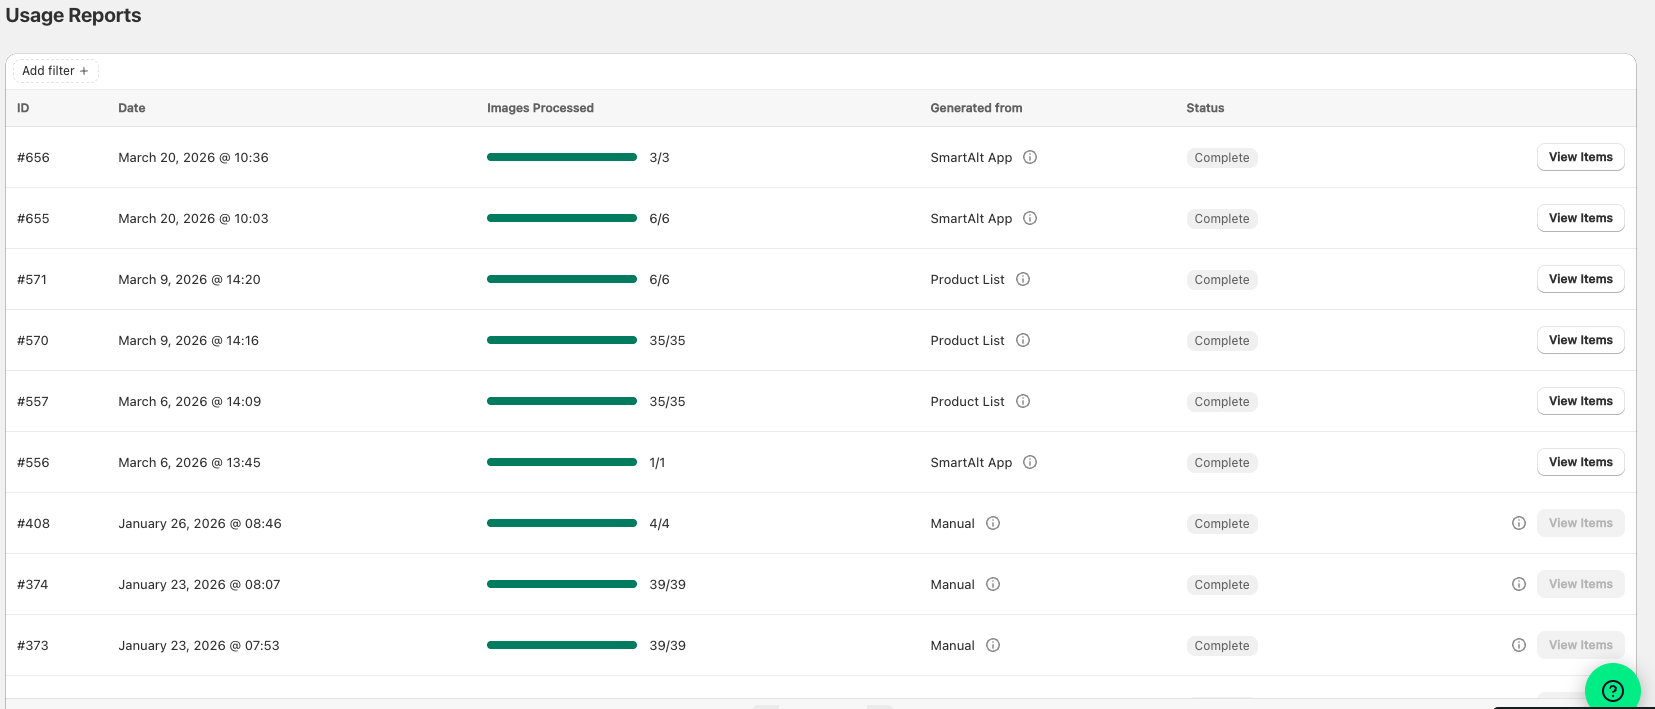1655x709 pixels.
Task: Open info icon beside Product List in row #571
Action: point(1023,279)
